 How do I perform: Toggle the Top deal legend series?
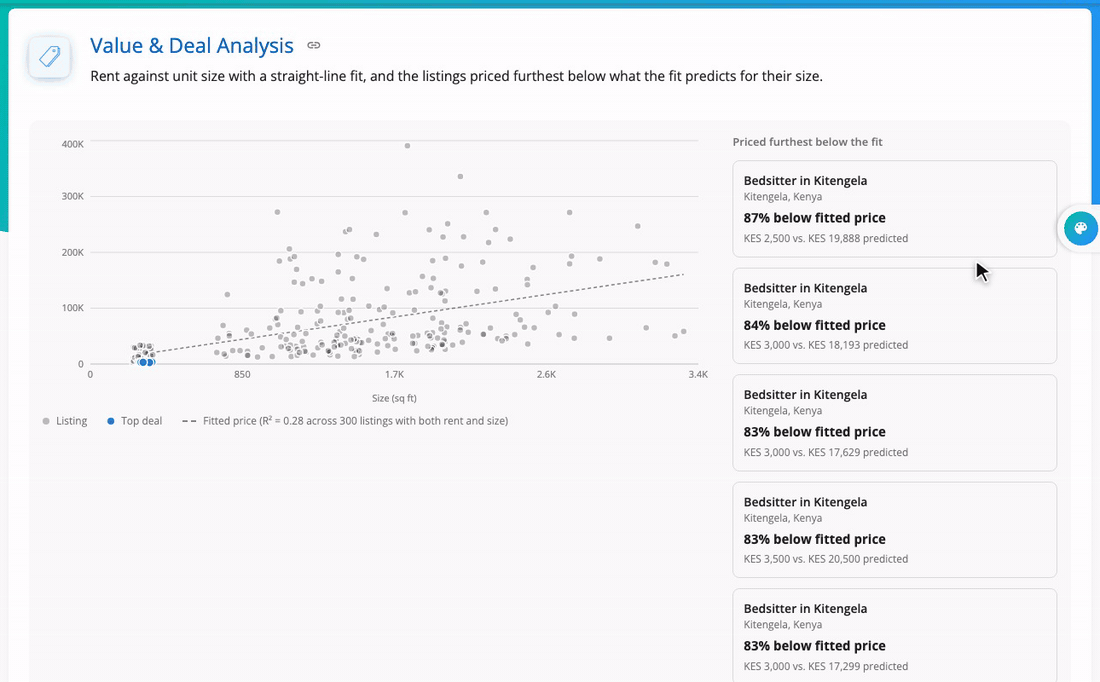[x=135, y=421]
